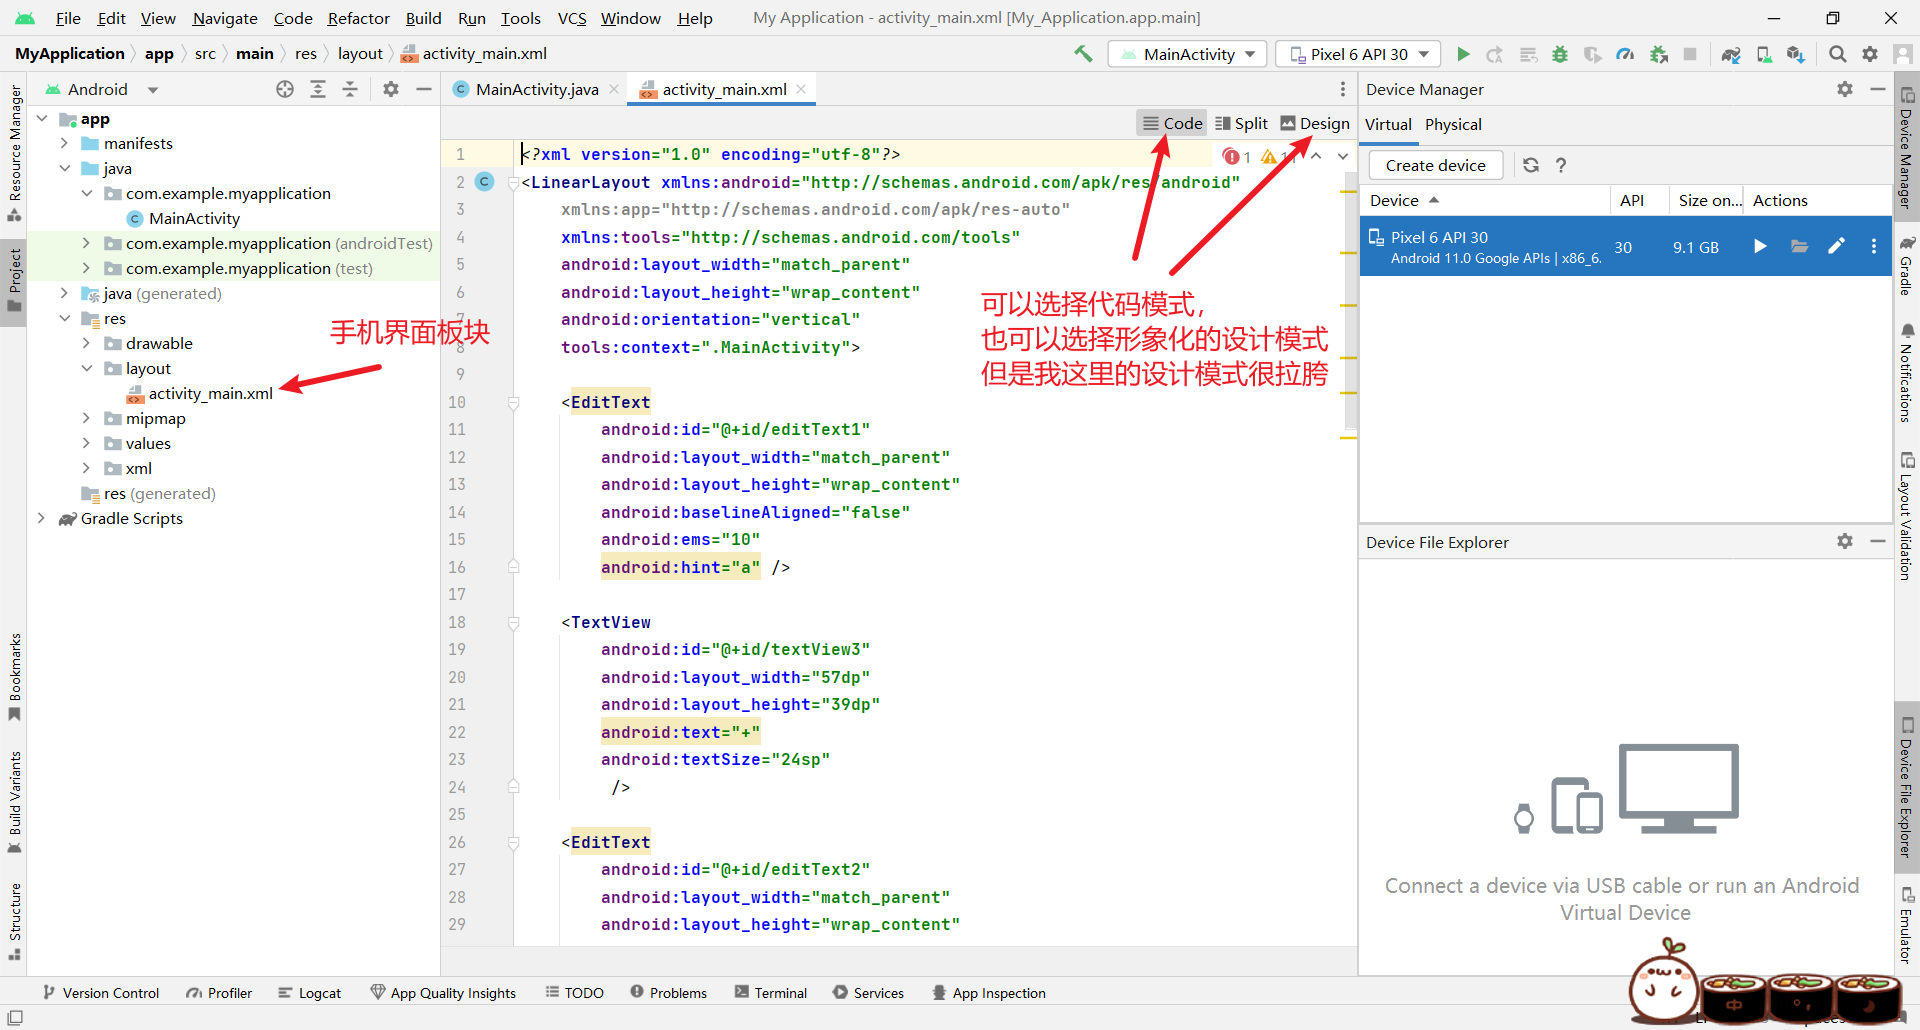Expand the drawable folder
The width and height of the screenshot is (1920, 1030).
(x=86, y=343)
